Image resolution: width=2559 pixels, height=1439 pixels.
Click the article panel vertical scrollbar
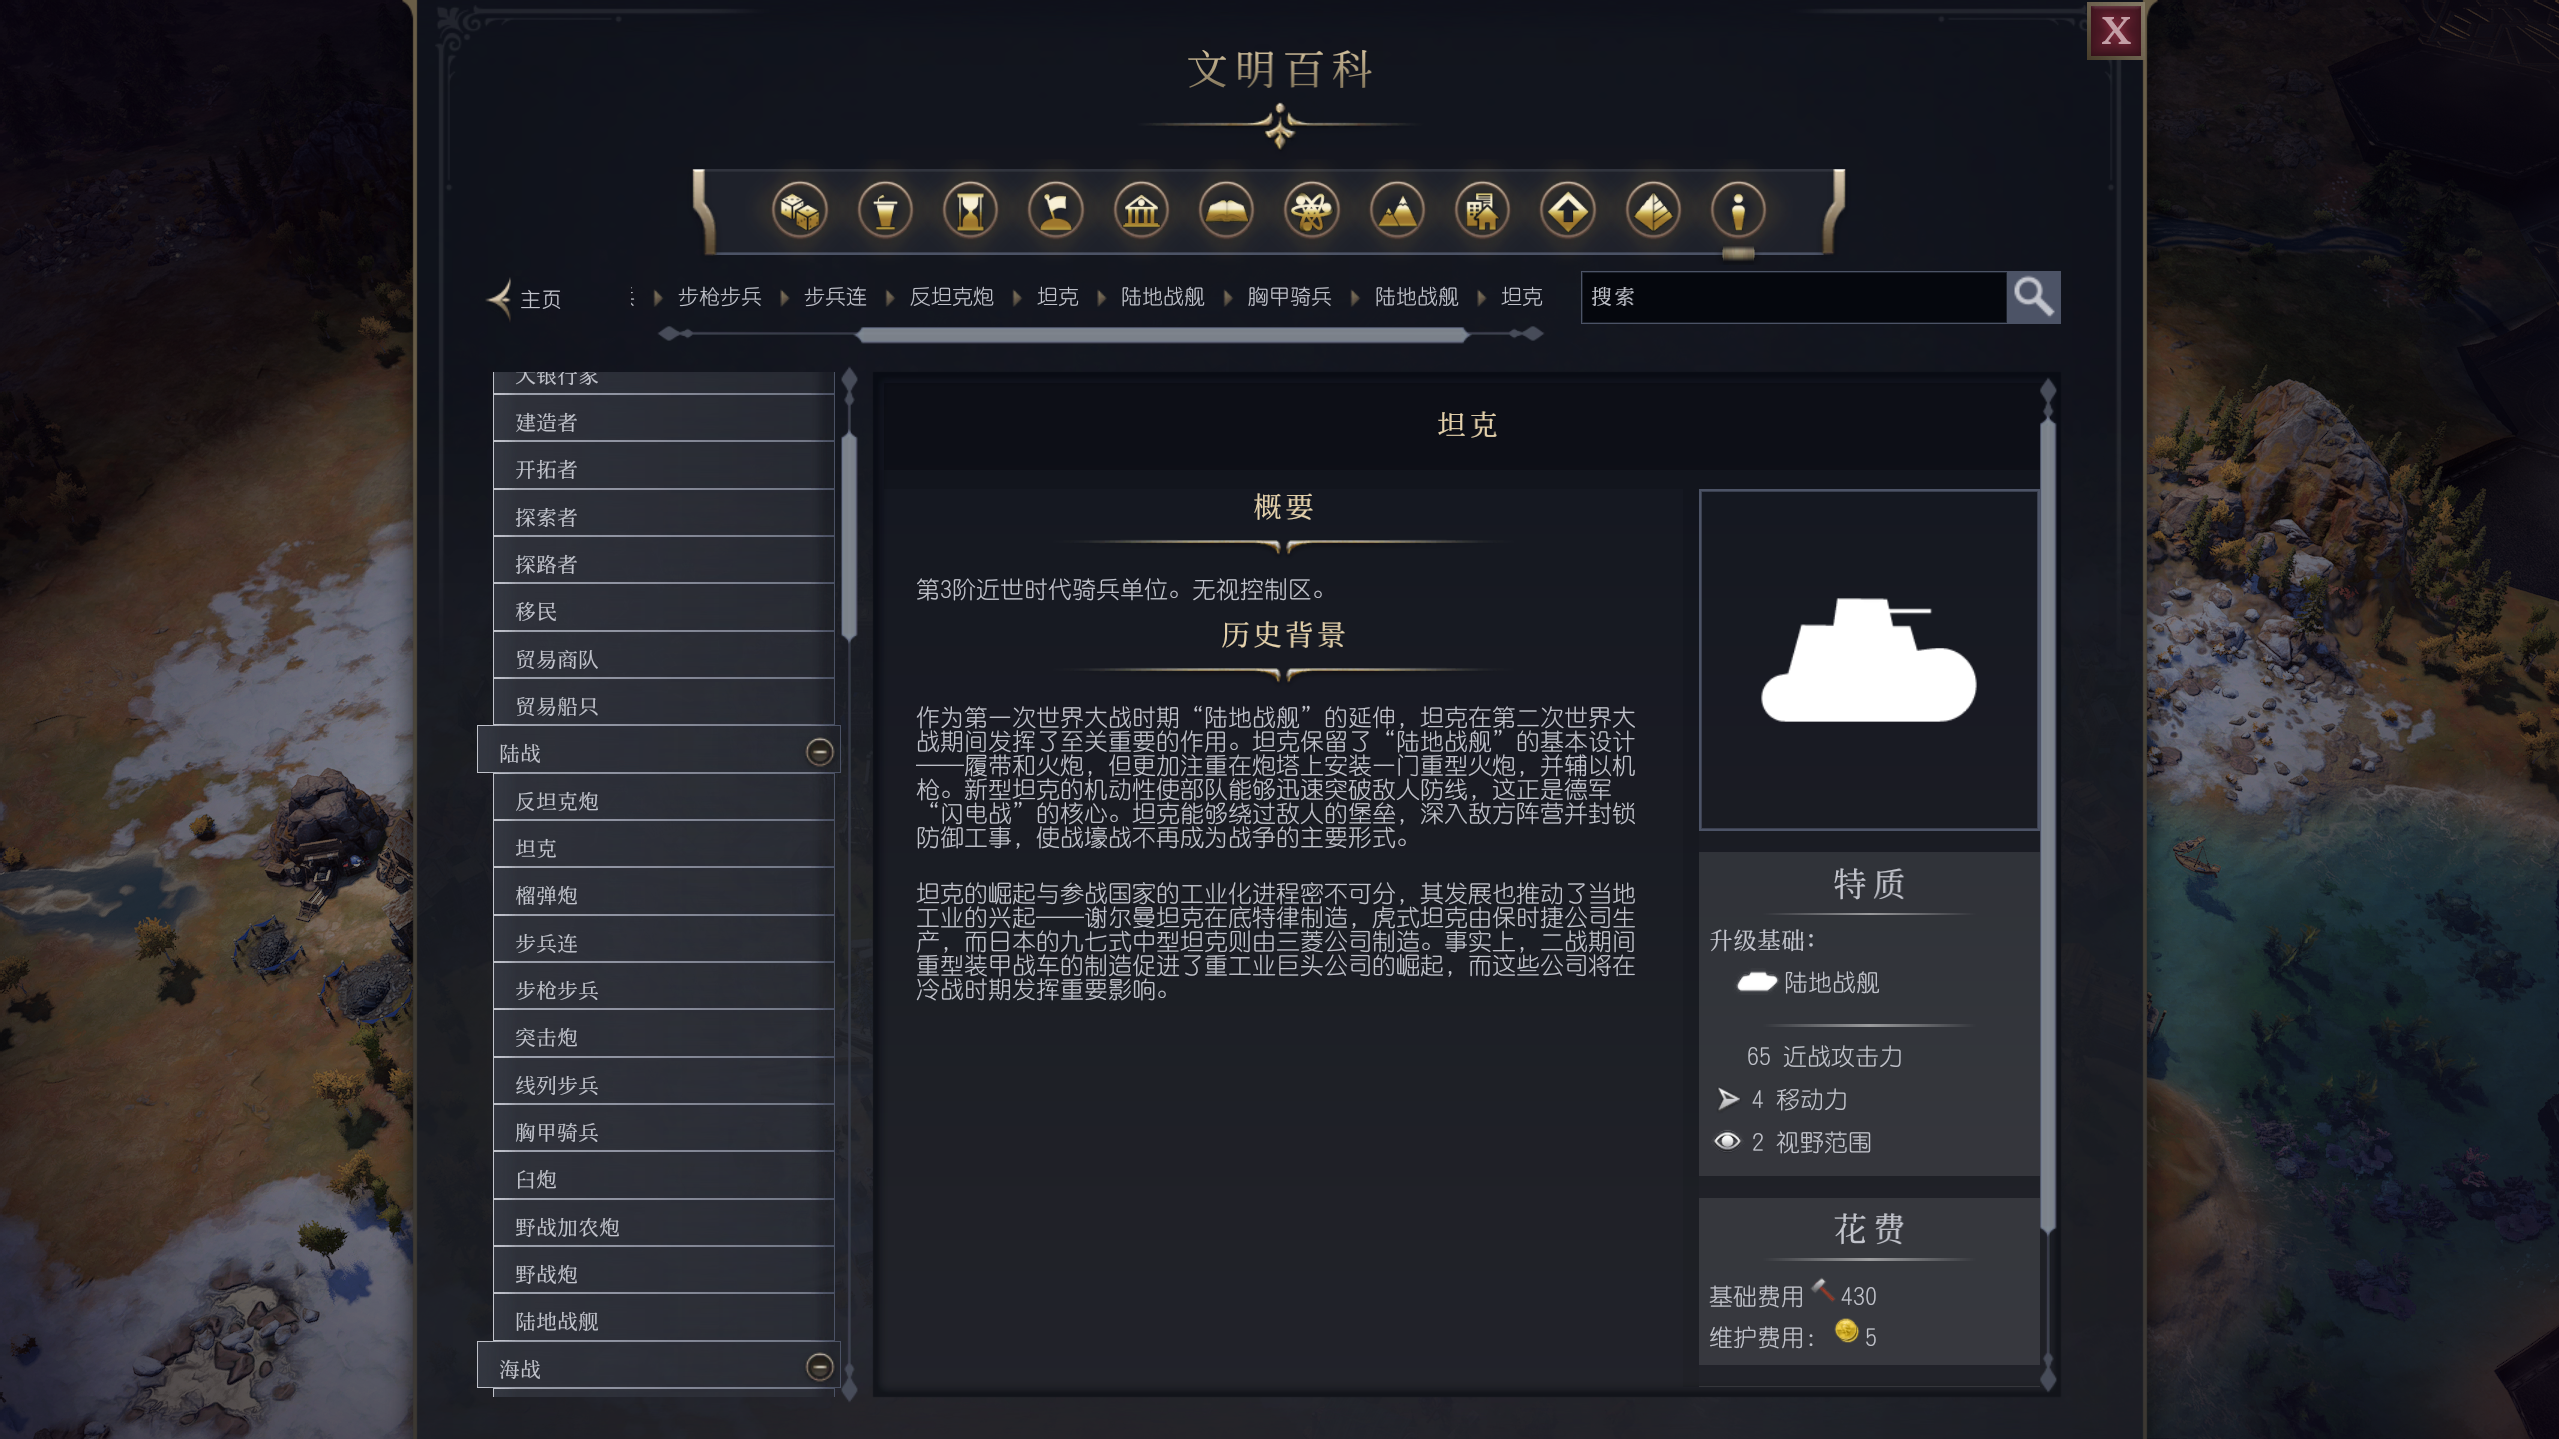(x=2047, y=826)
